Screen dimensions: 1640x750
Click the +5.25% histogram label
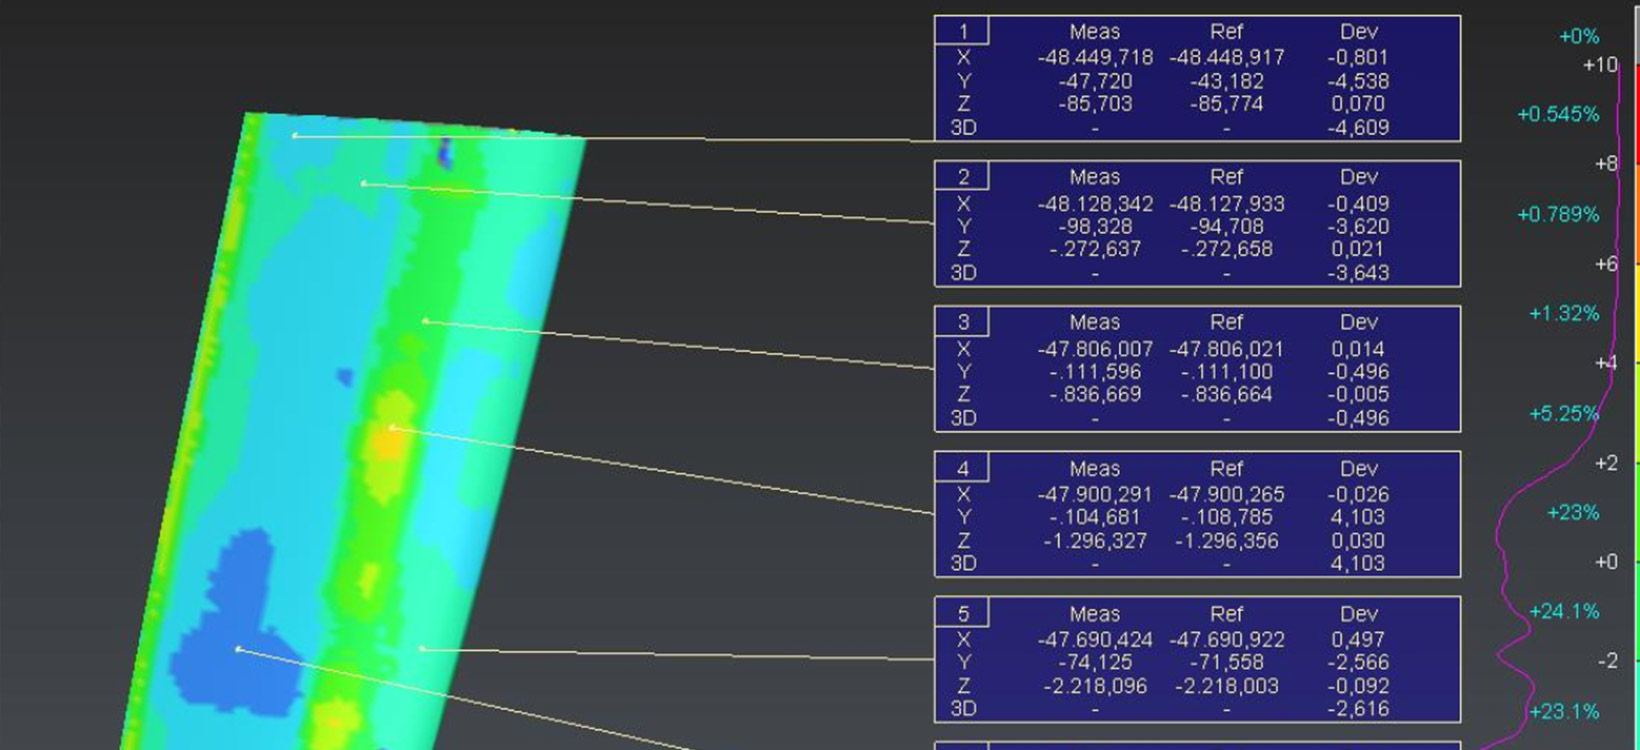tap(1564, 413)
